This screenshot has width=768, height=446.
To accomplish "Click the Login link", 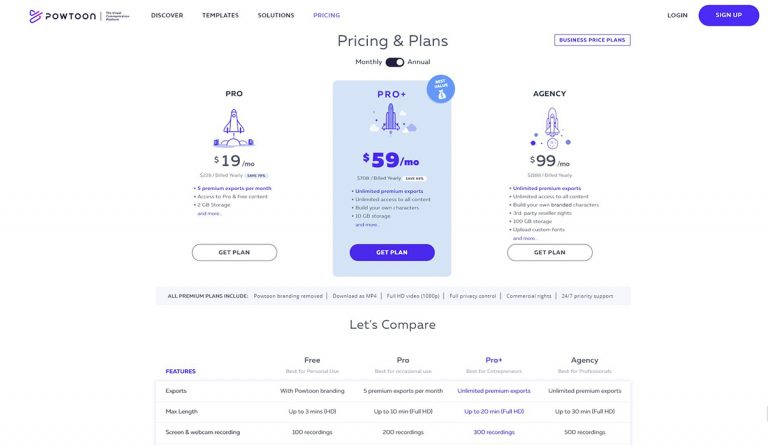I will click(x=677, y=16).
